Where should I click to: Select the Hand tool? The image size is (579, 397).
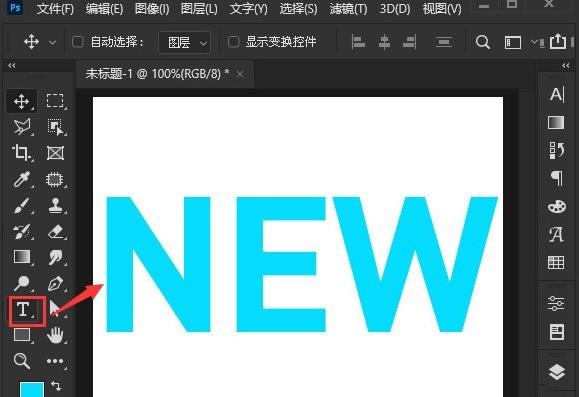pos(55,335)
